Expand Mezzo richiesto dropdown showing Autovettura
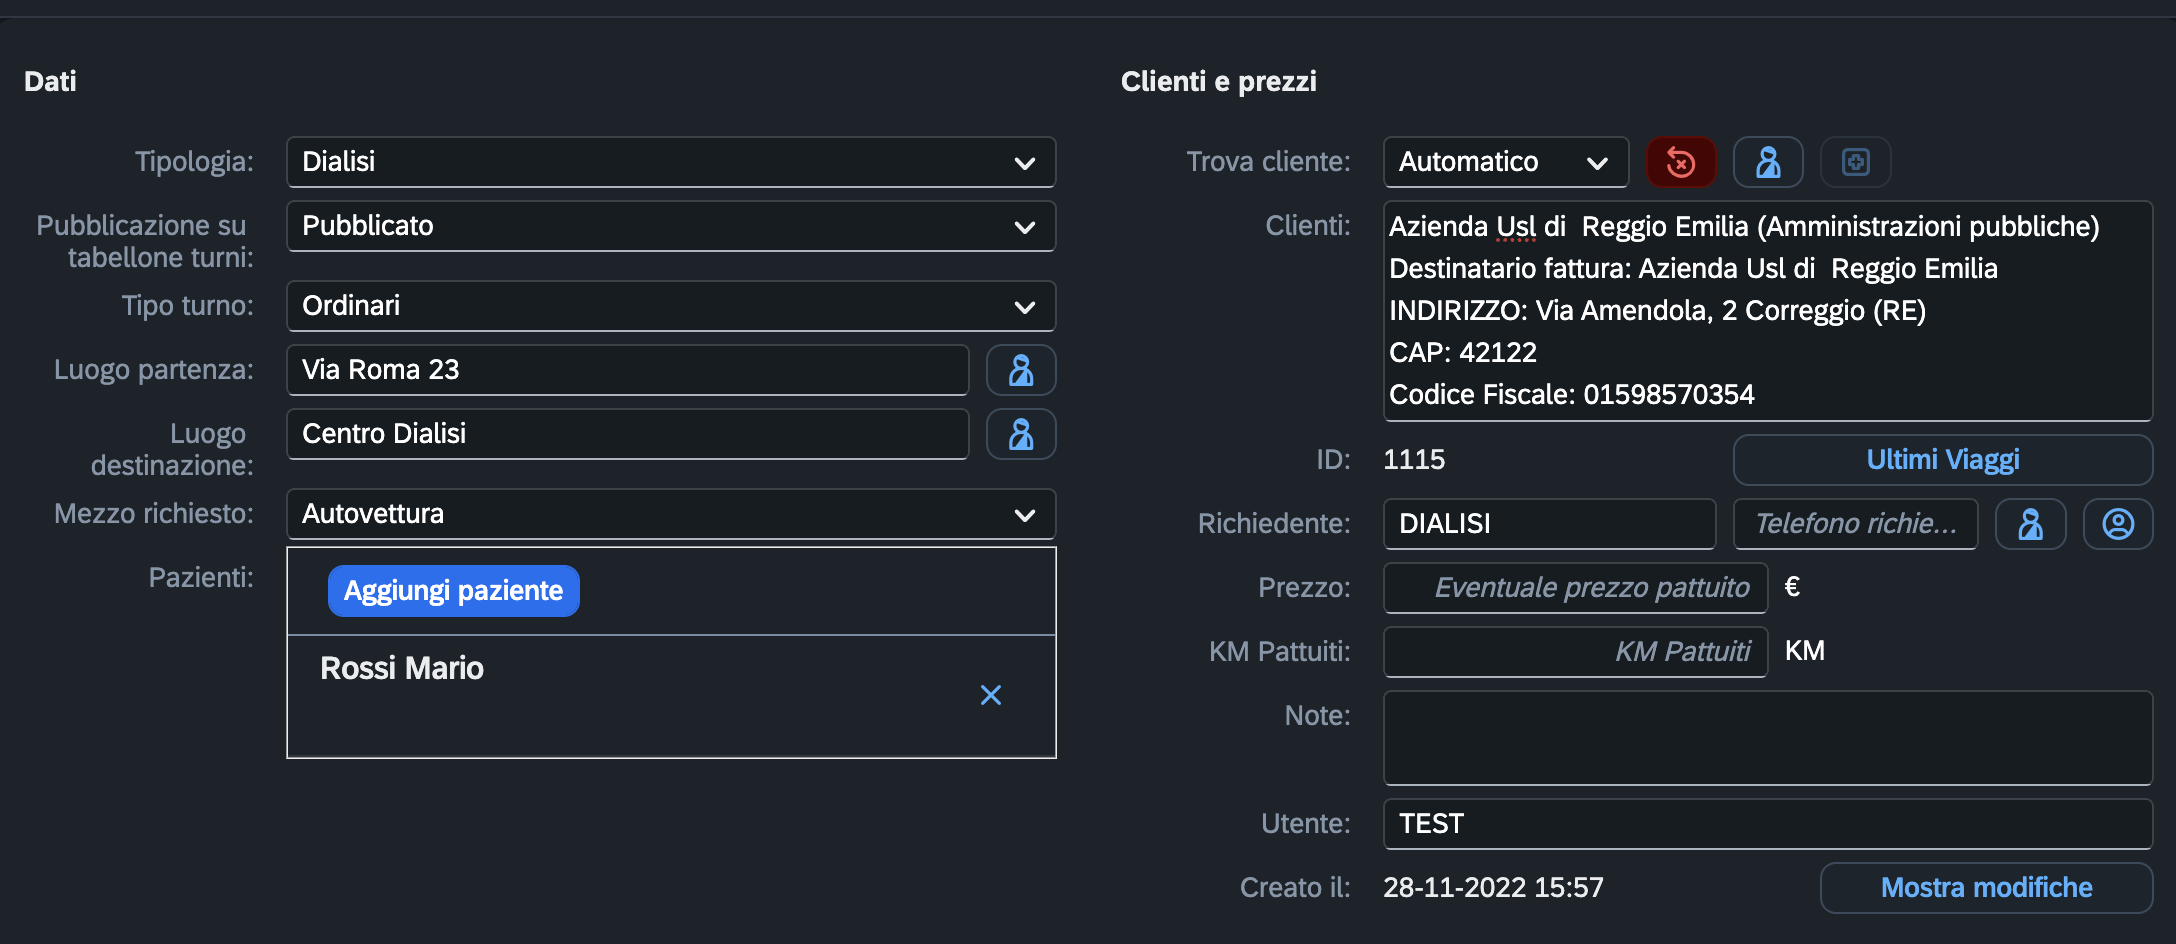 click(671, 514)
